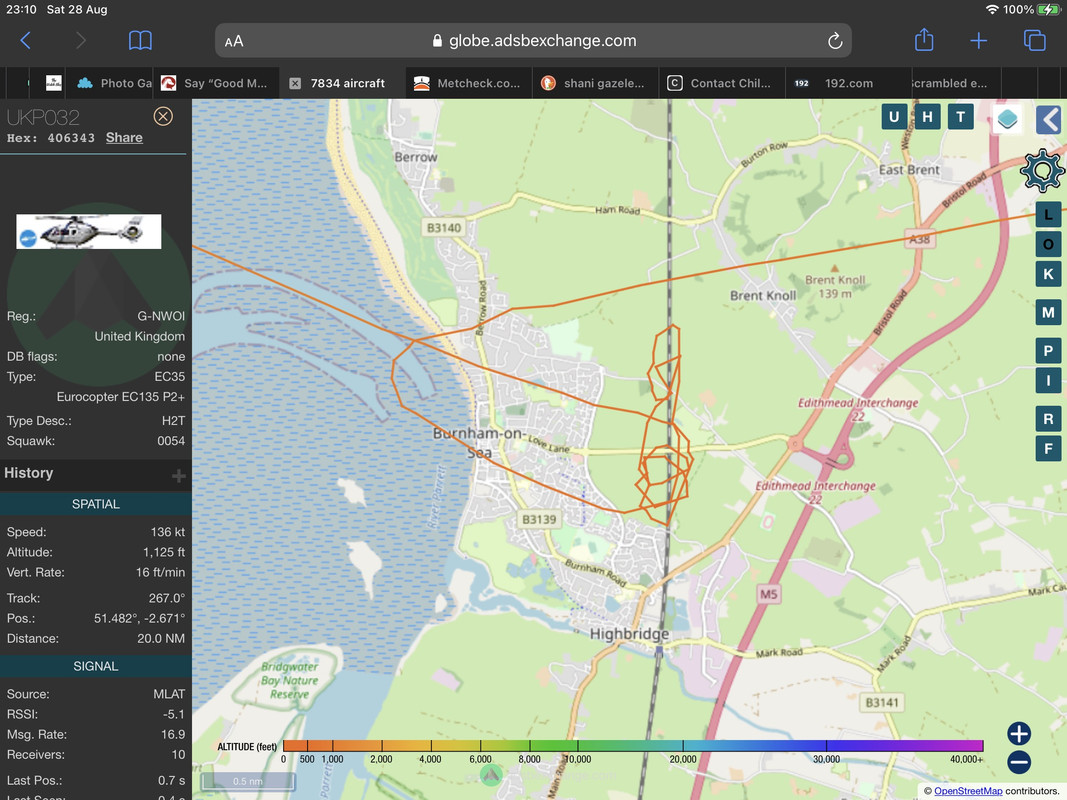Click the UKP032 callsign heading

point(43,117)
